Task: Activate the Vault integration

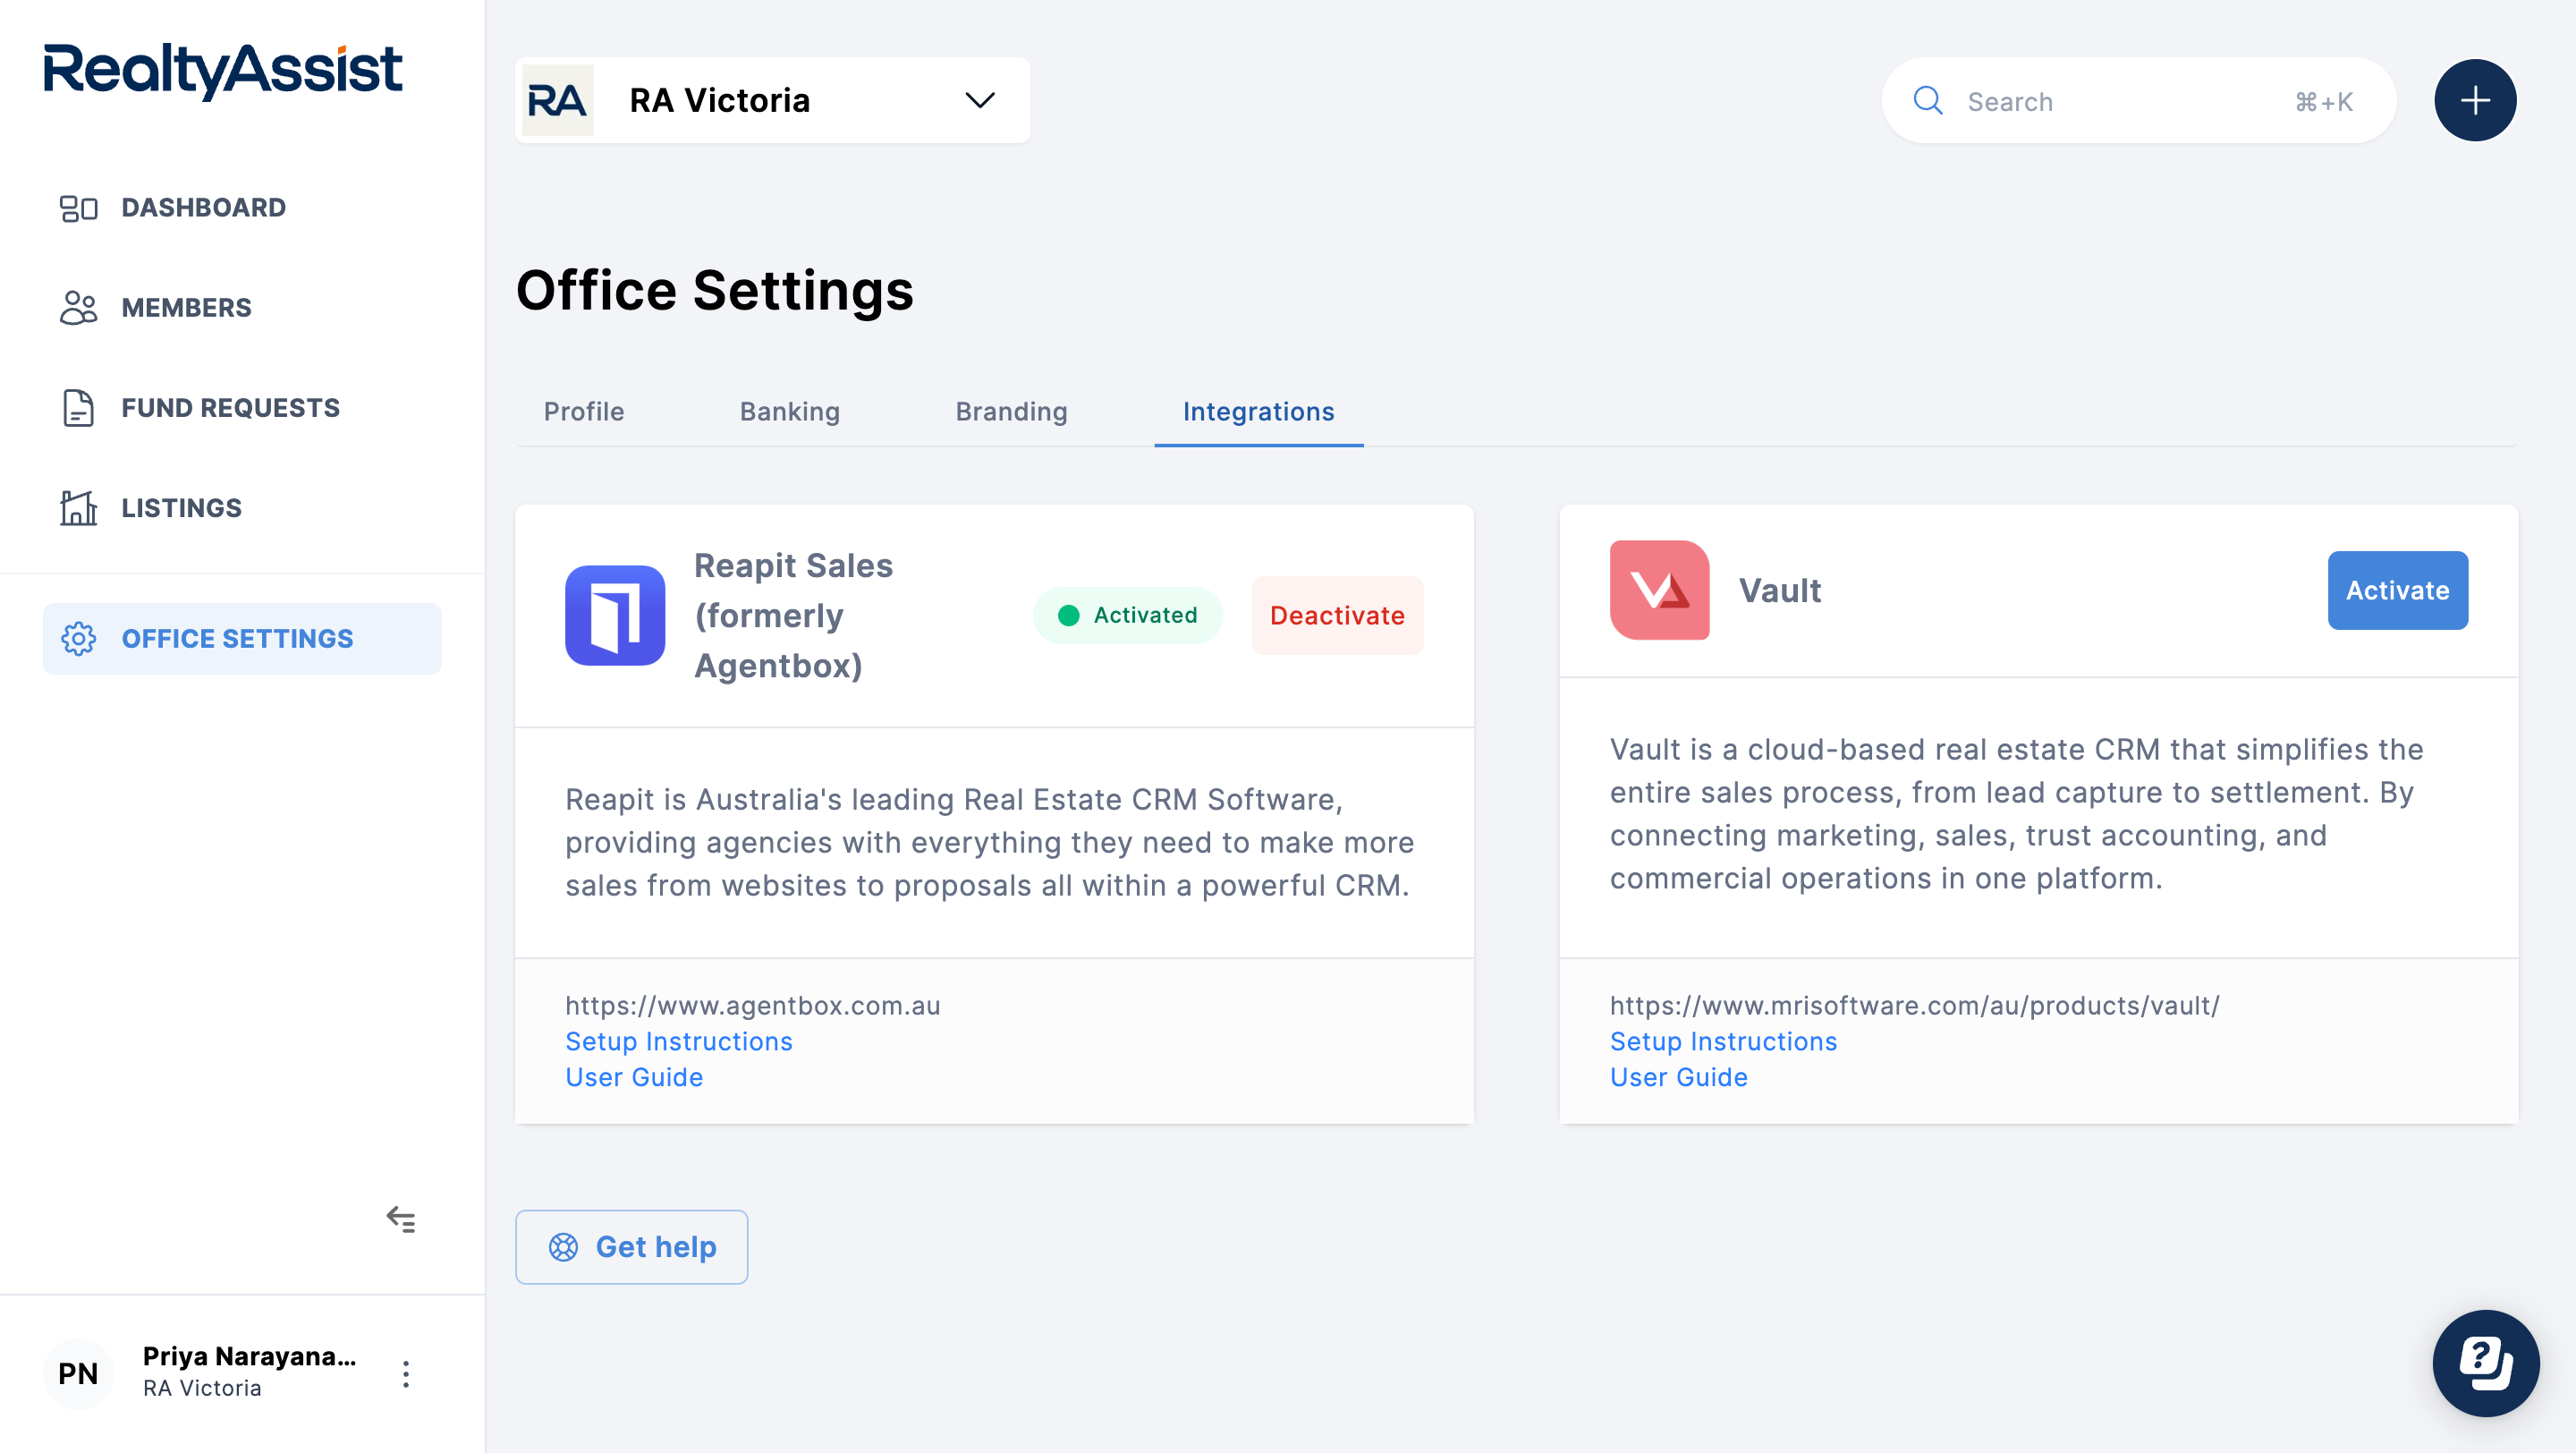Action: click(x=2398, y=590)
